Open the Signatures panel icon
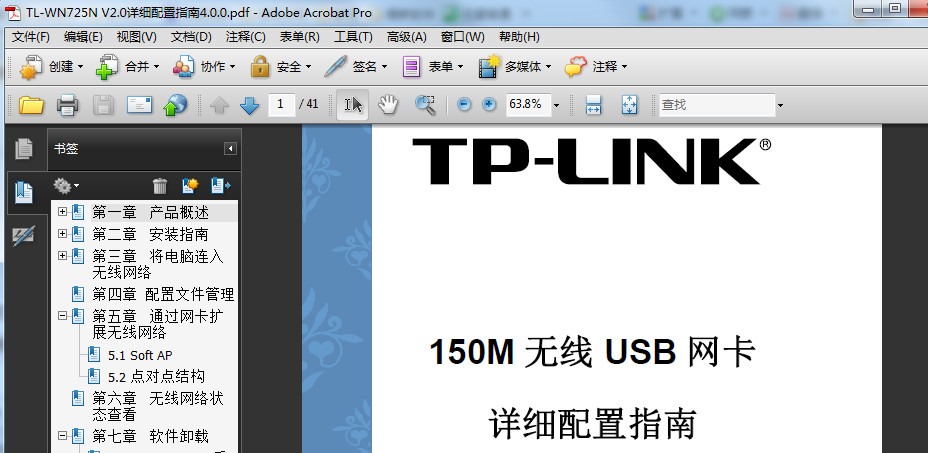The width and height of the screenshot is (928, 453). pos(24,236)
